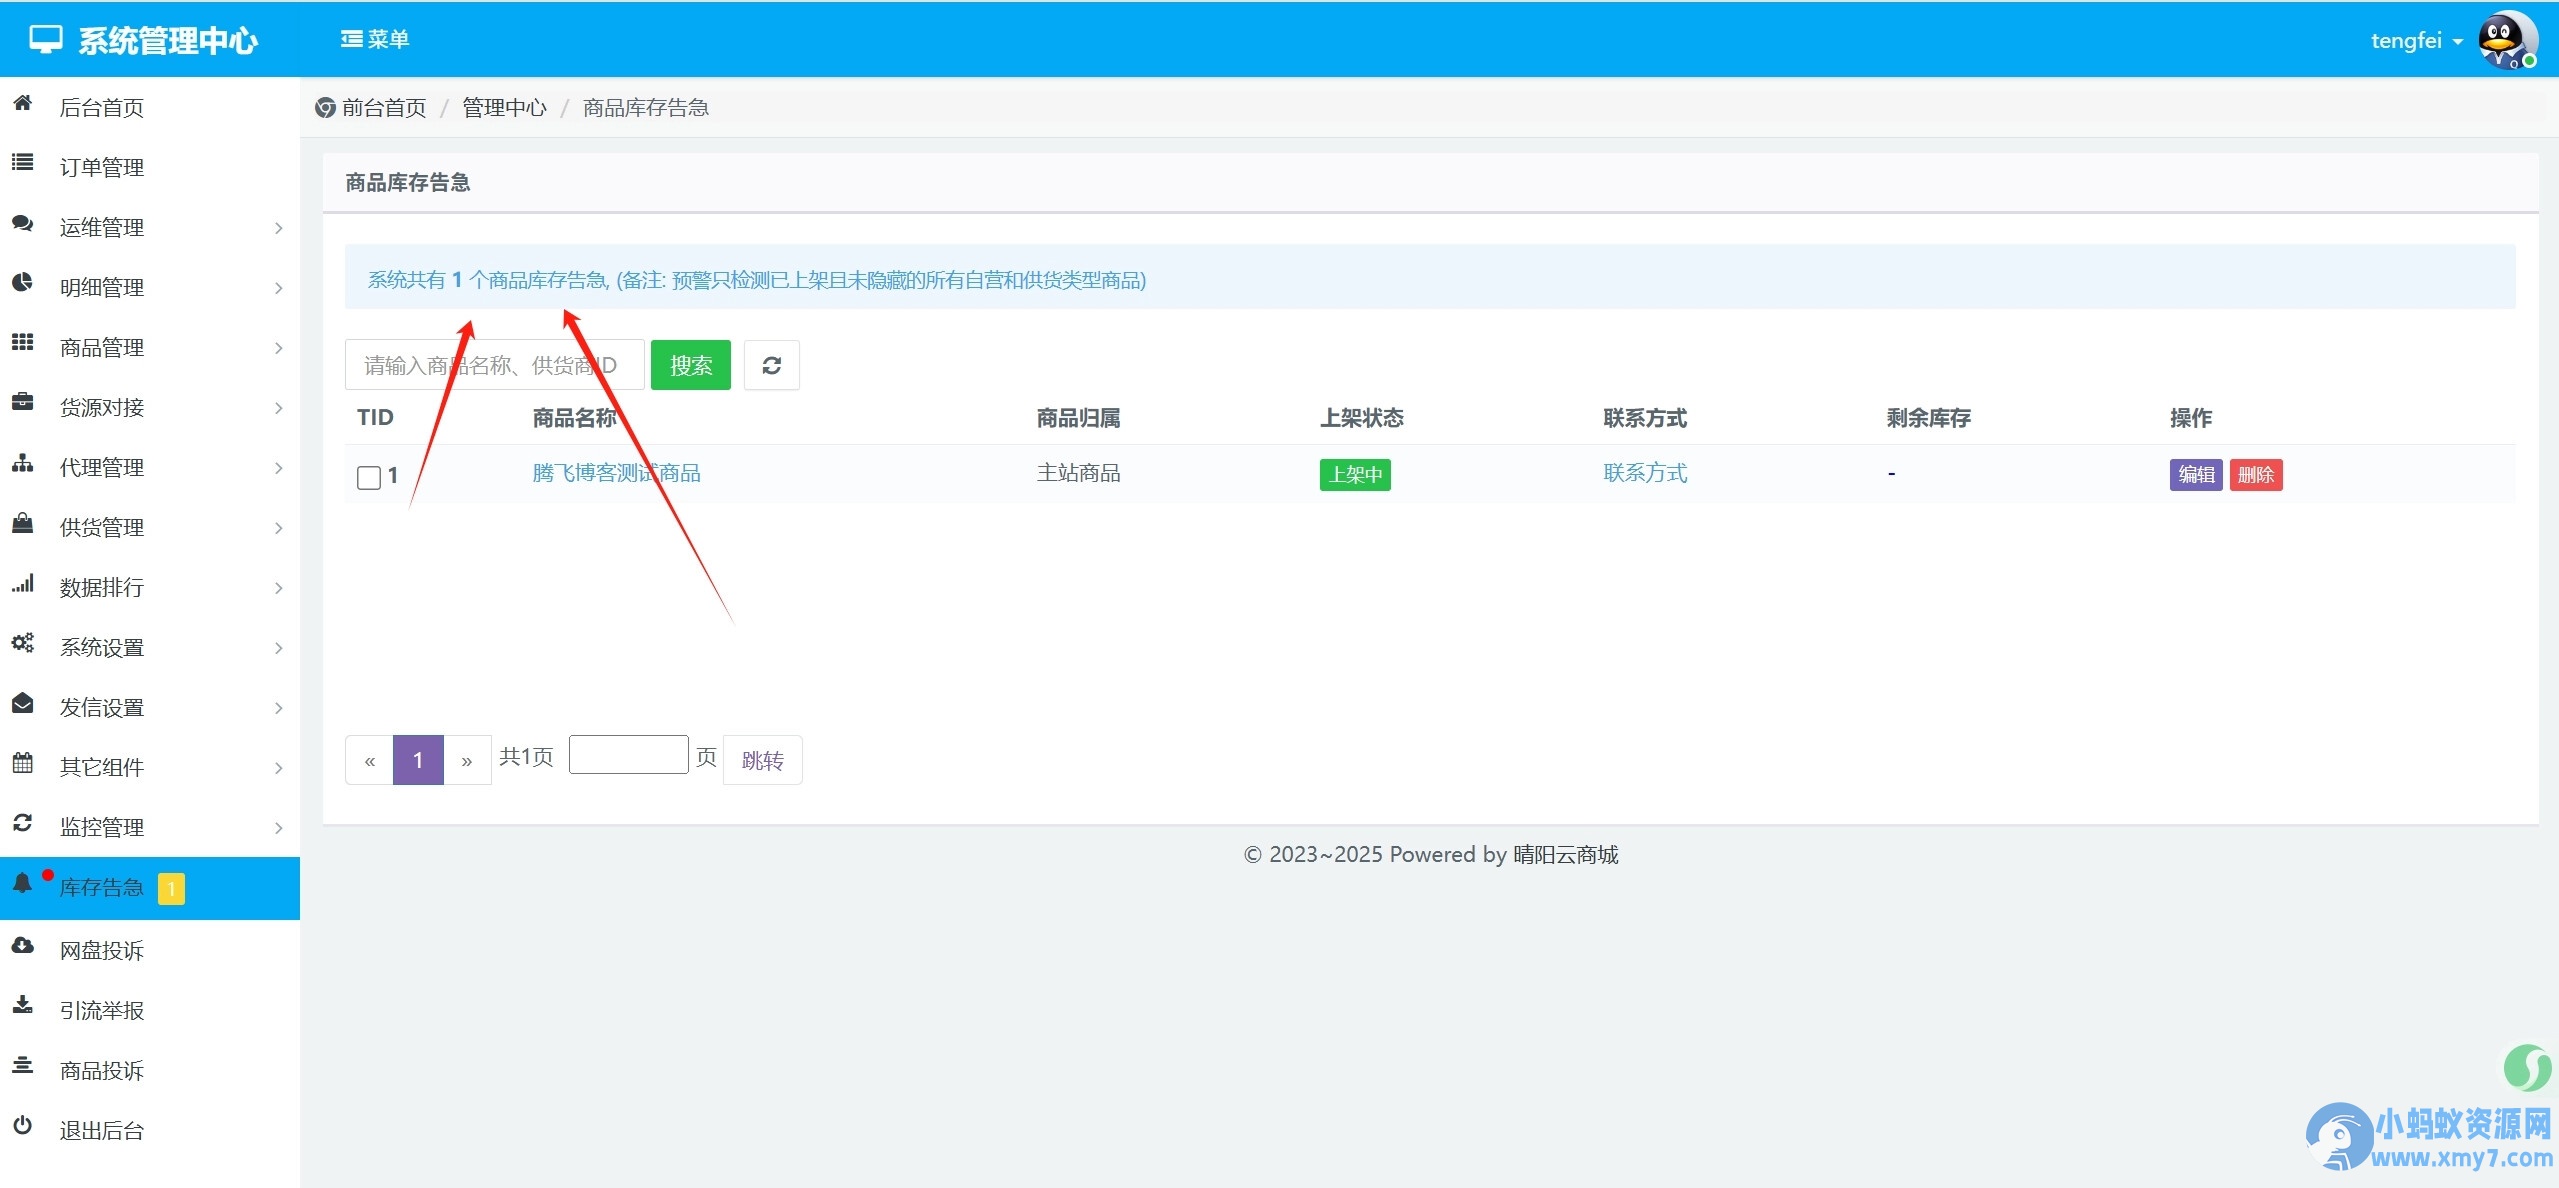Image resolution: width=2559 pixels, height=1188 pixels.
Task: Click the grid icon beside 商品管理
Action: pos(22,342)
